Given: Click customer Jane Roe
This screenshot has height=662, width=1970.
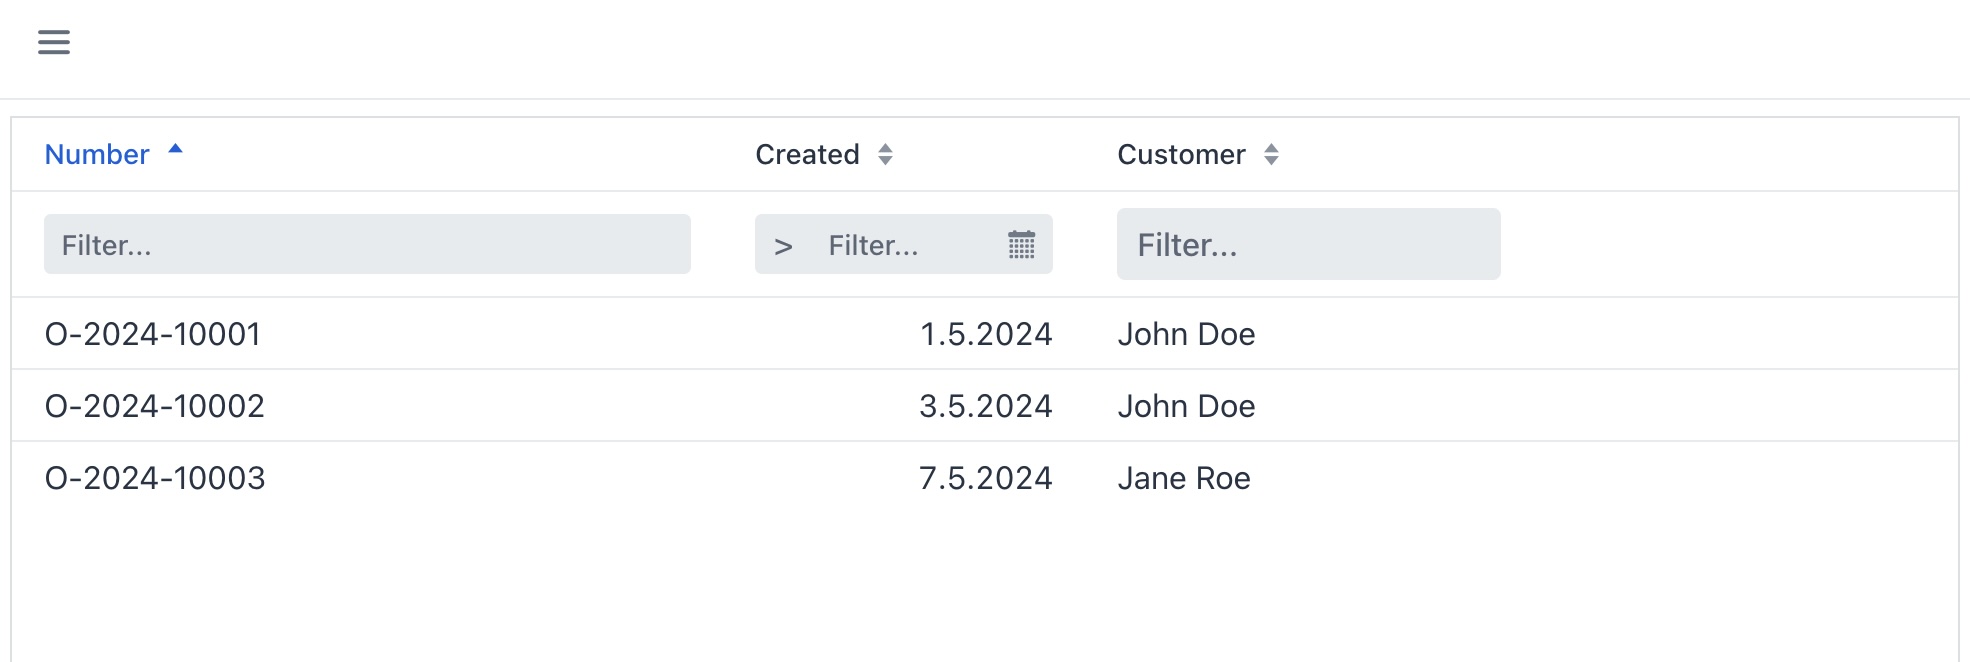Looking at the screenshot, I should [1184, 478].
